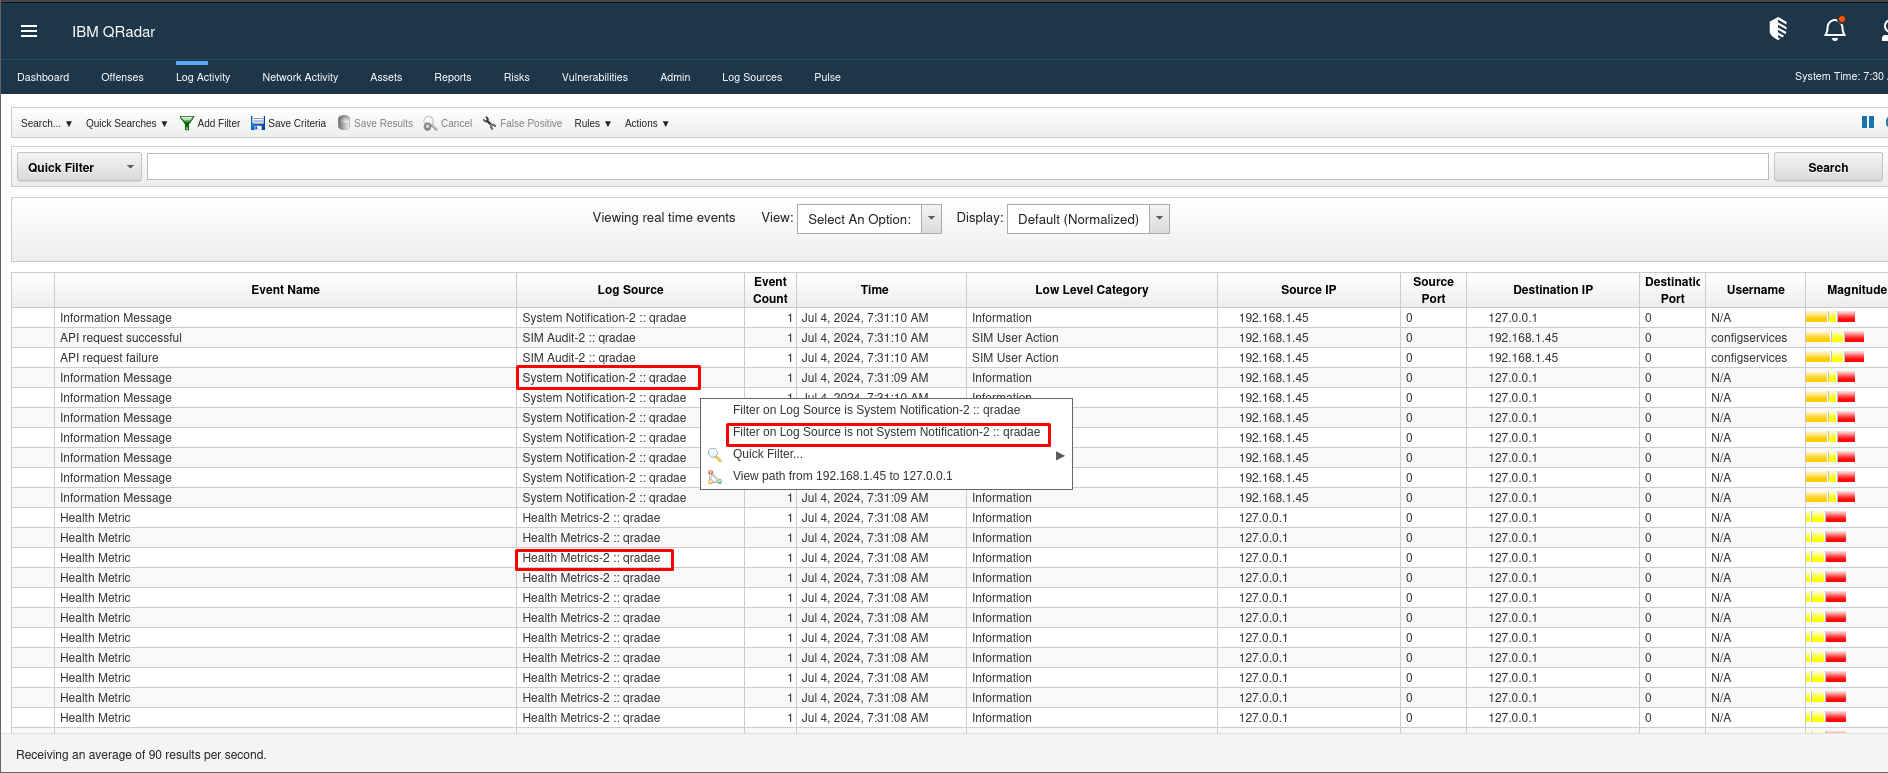
Task: Pause real-time event streaming
Action: [1867, 122]
